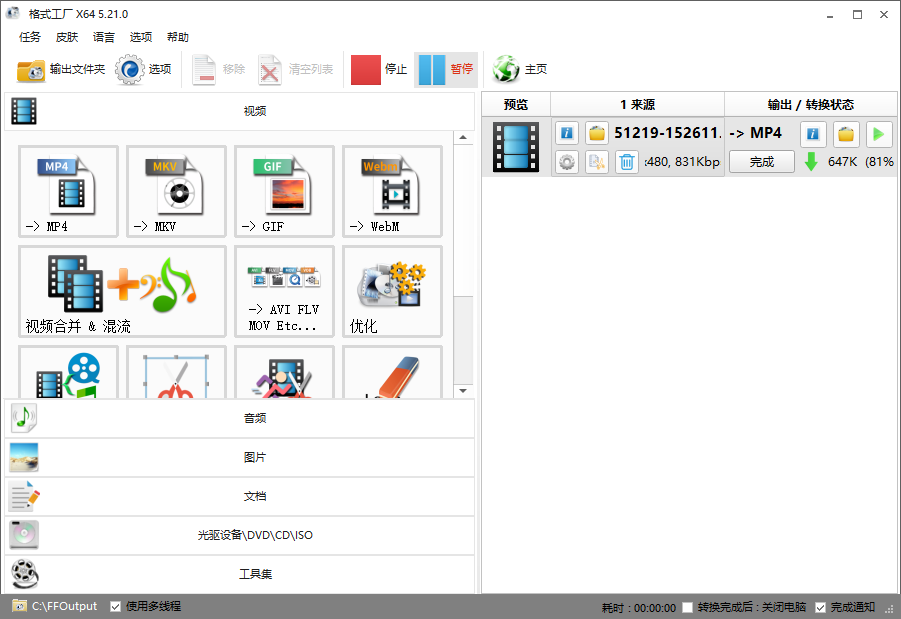Click the source filename 51219-152611
The width and height of the screenshot is (901, 619).
(x=667, y=133)
